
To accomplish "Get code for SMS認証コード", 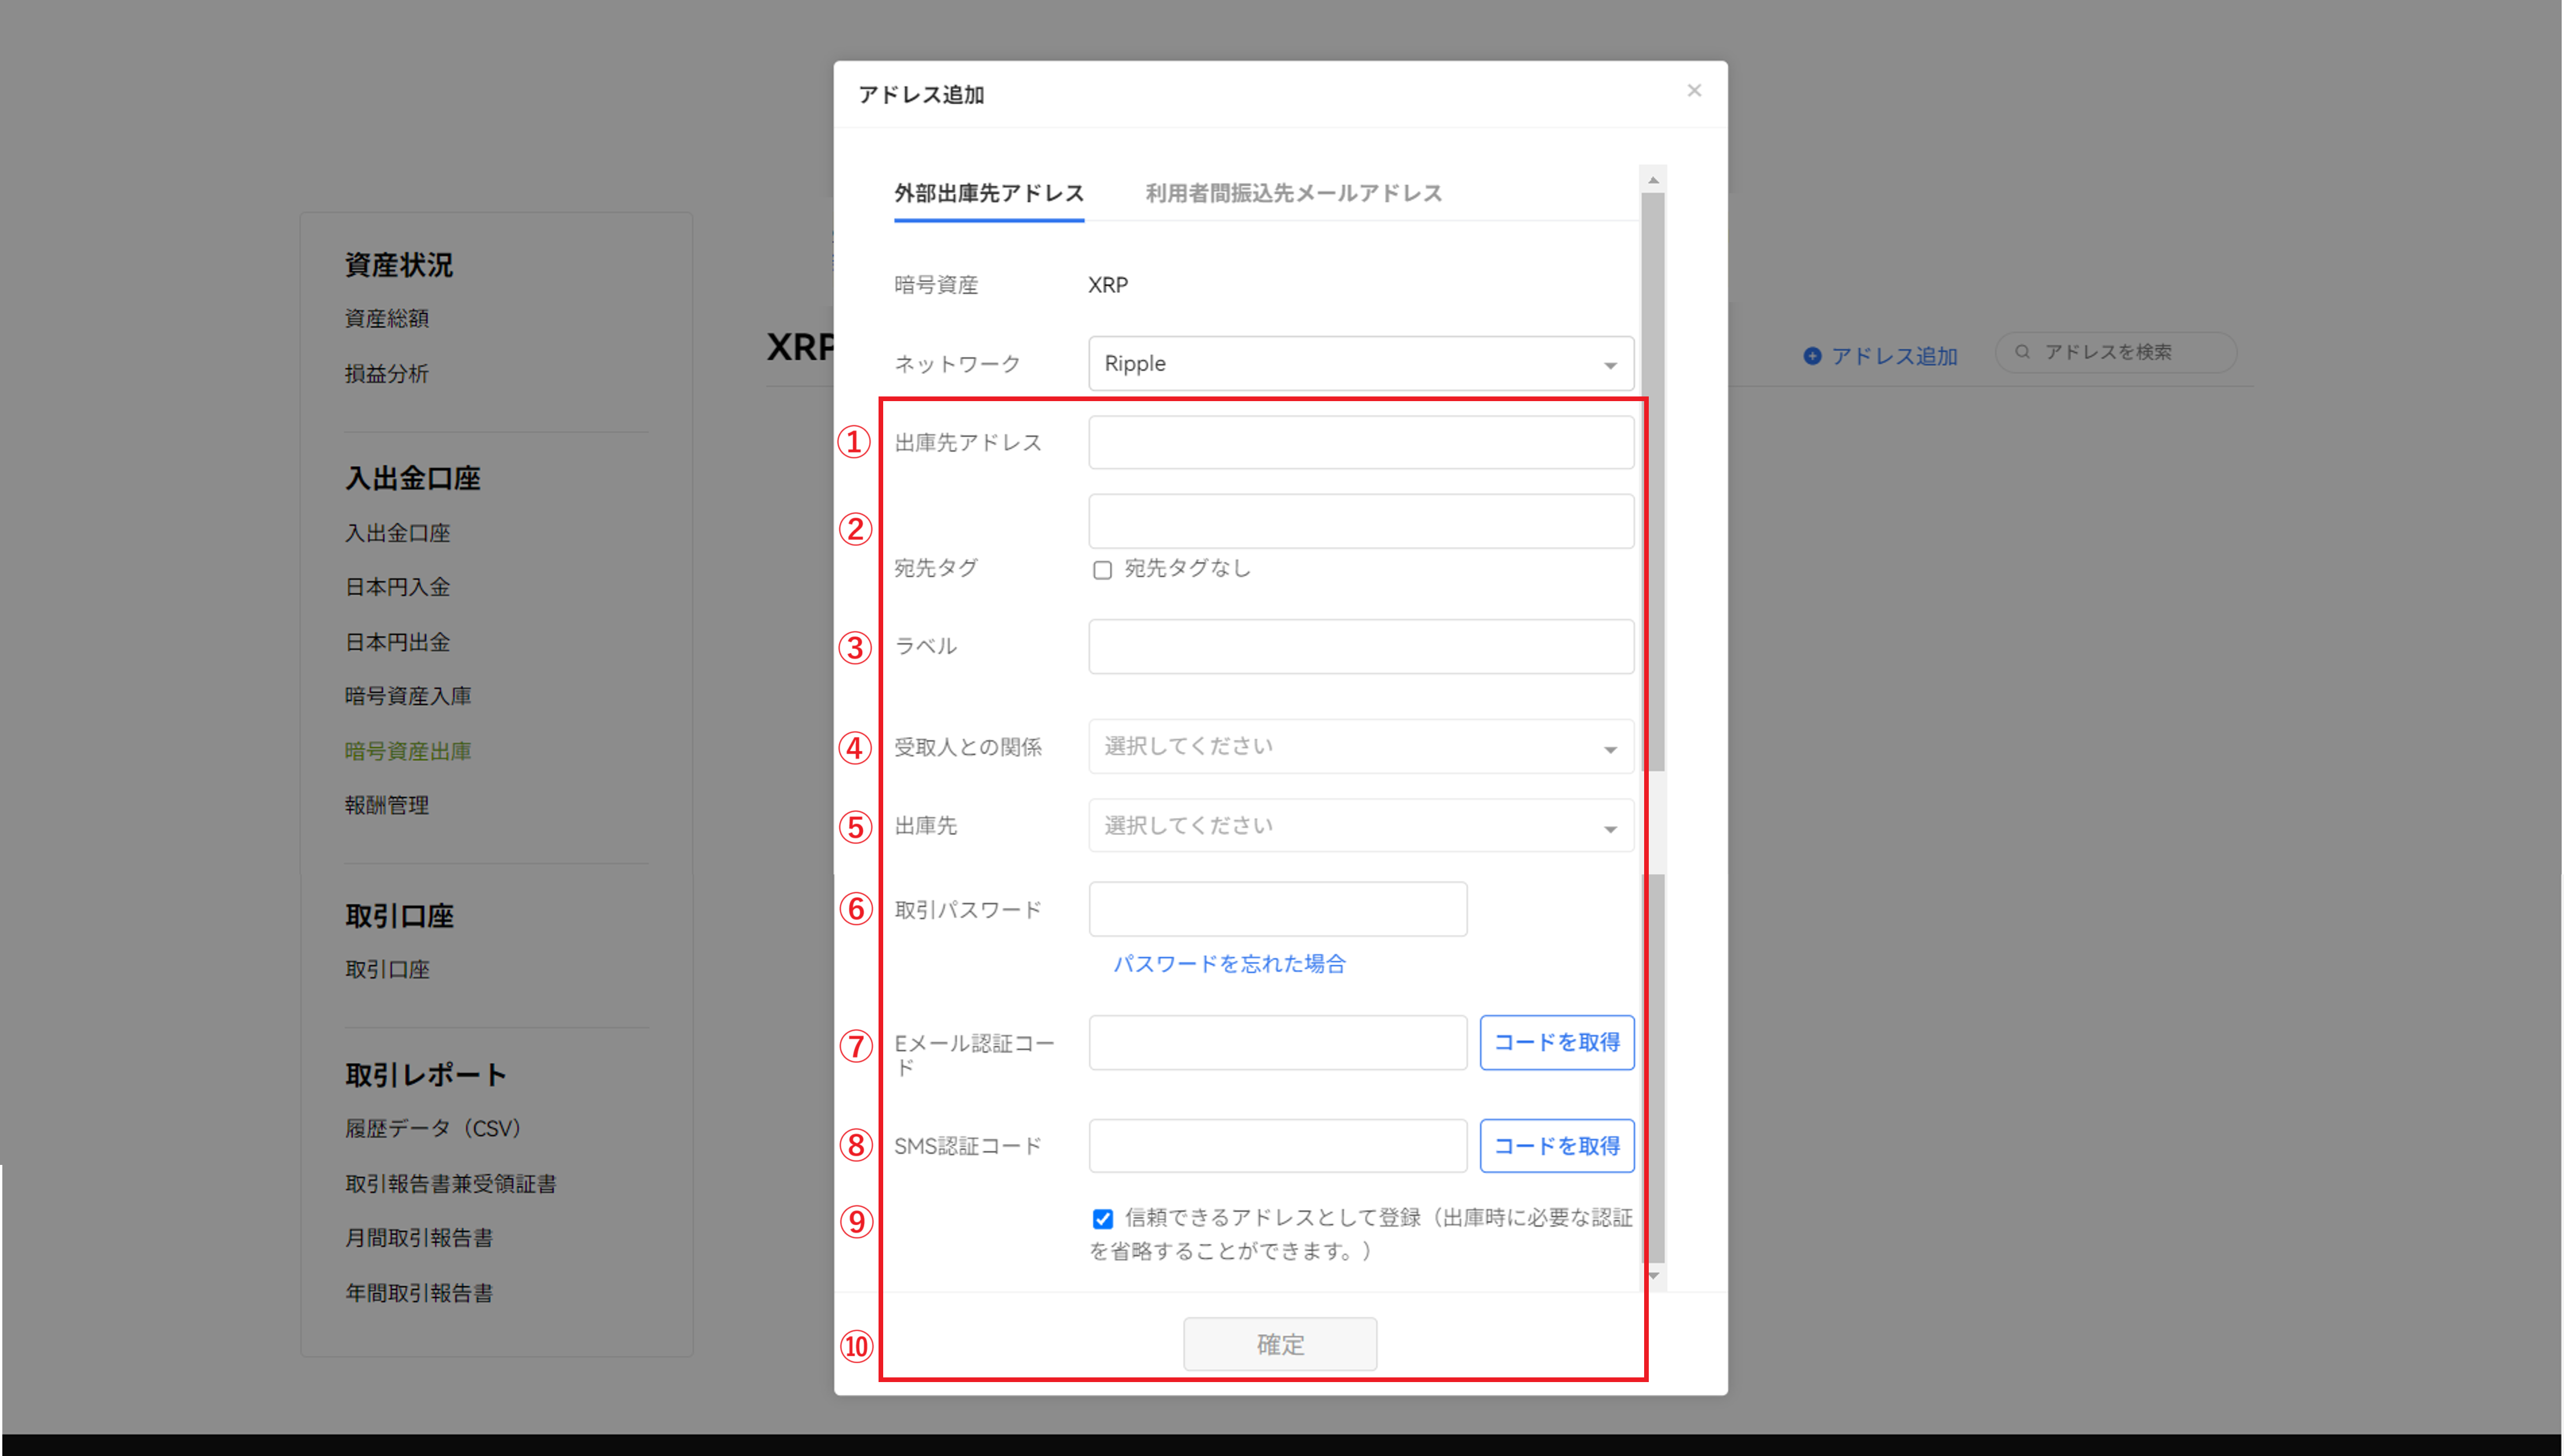I will 1556,1146.
